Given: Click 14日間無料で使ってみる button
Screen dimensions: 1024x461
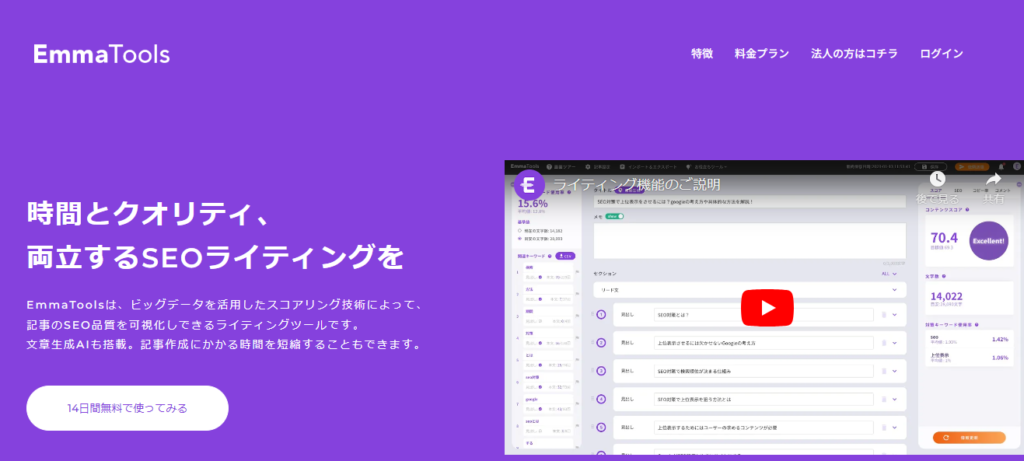Looking at the screenshot, I should [127, 408].
